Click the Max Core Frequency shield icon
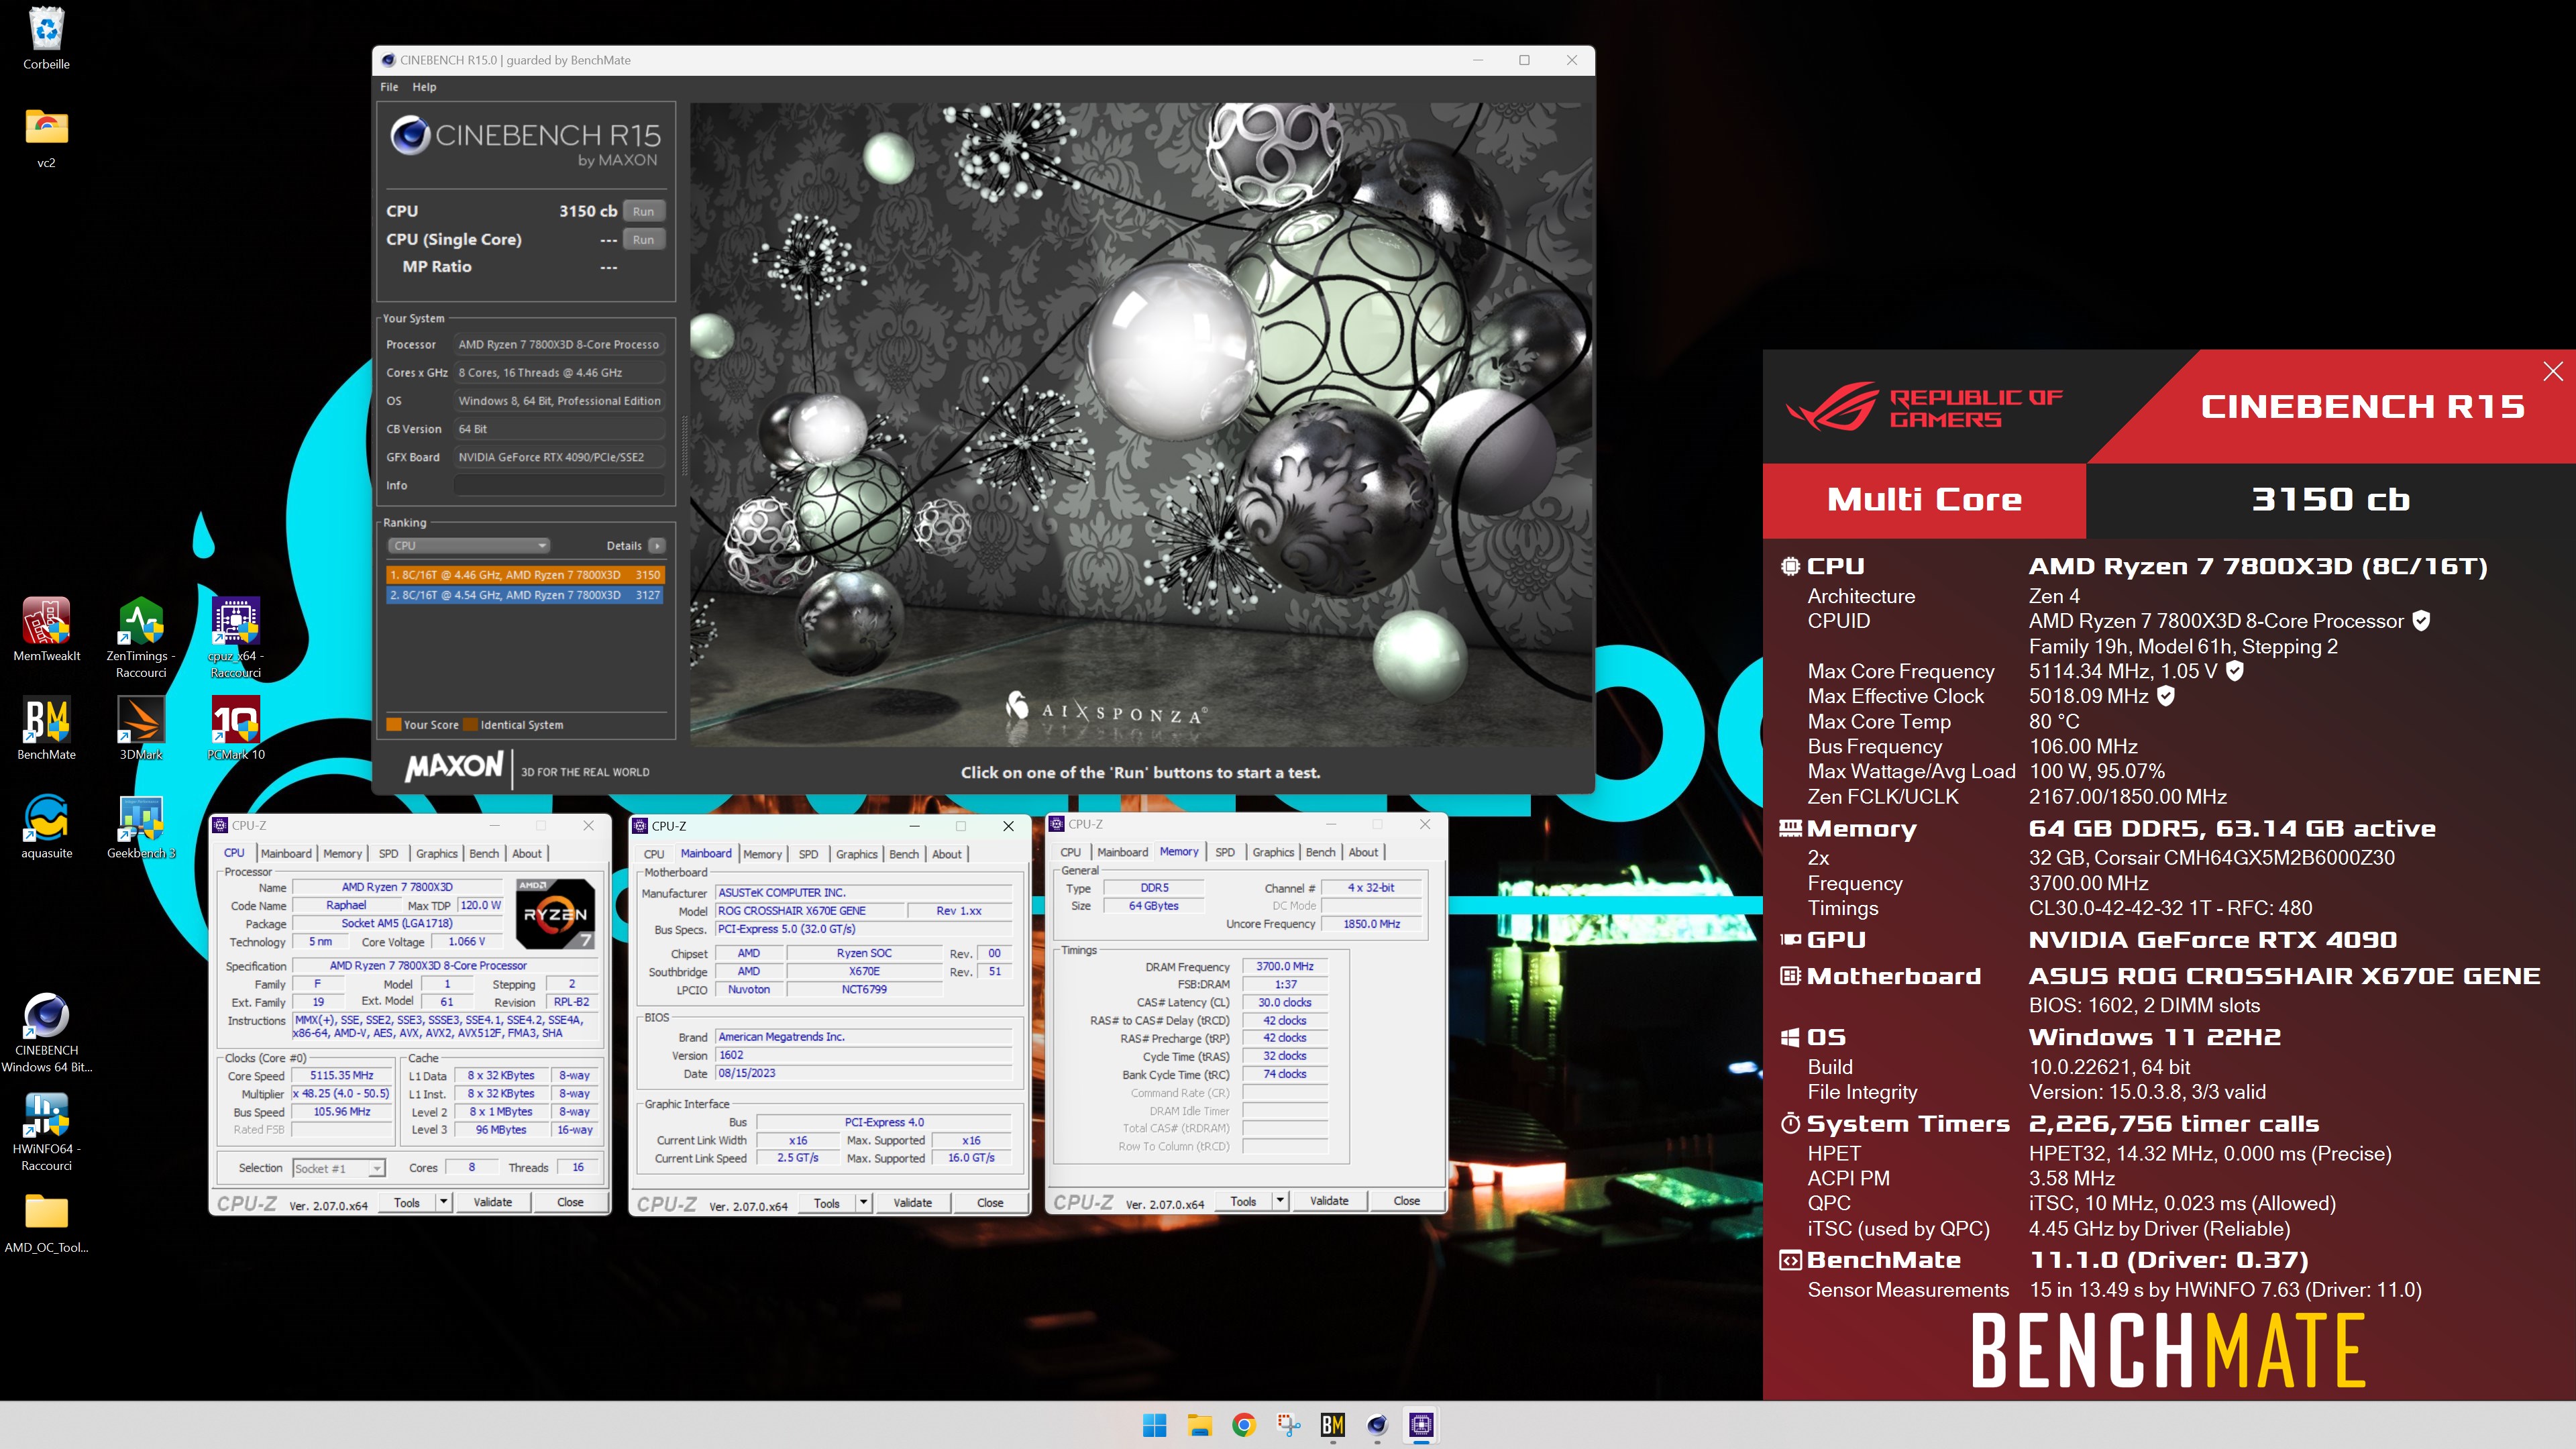Screen dimensions: 2576x1449 [x=2235, y=671]
